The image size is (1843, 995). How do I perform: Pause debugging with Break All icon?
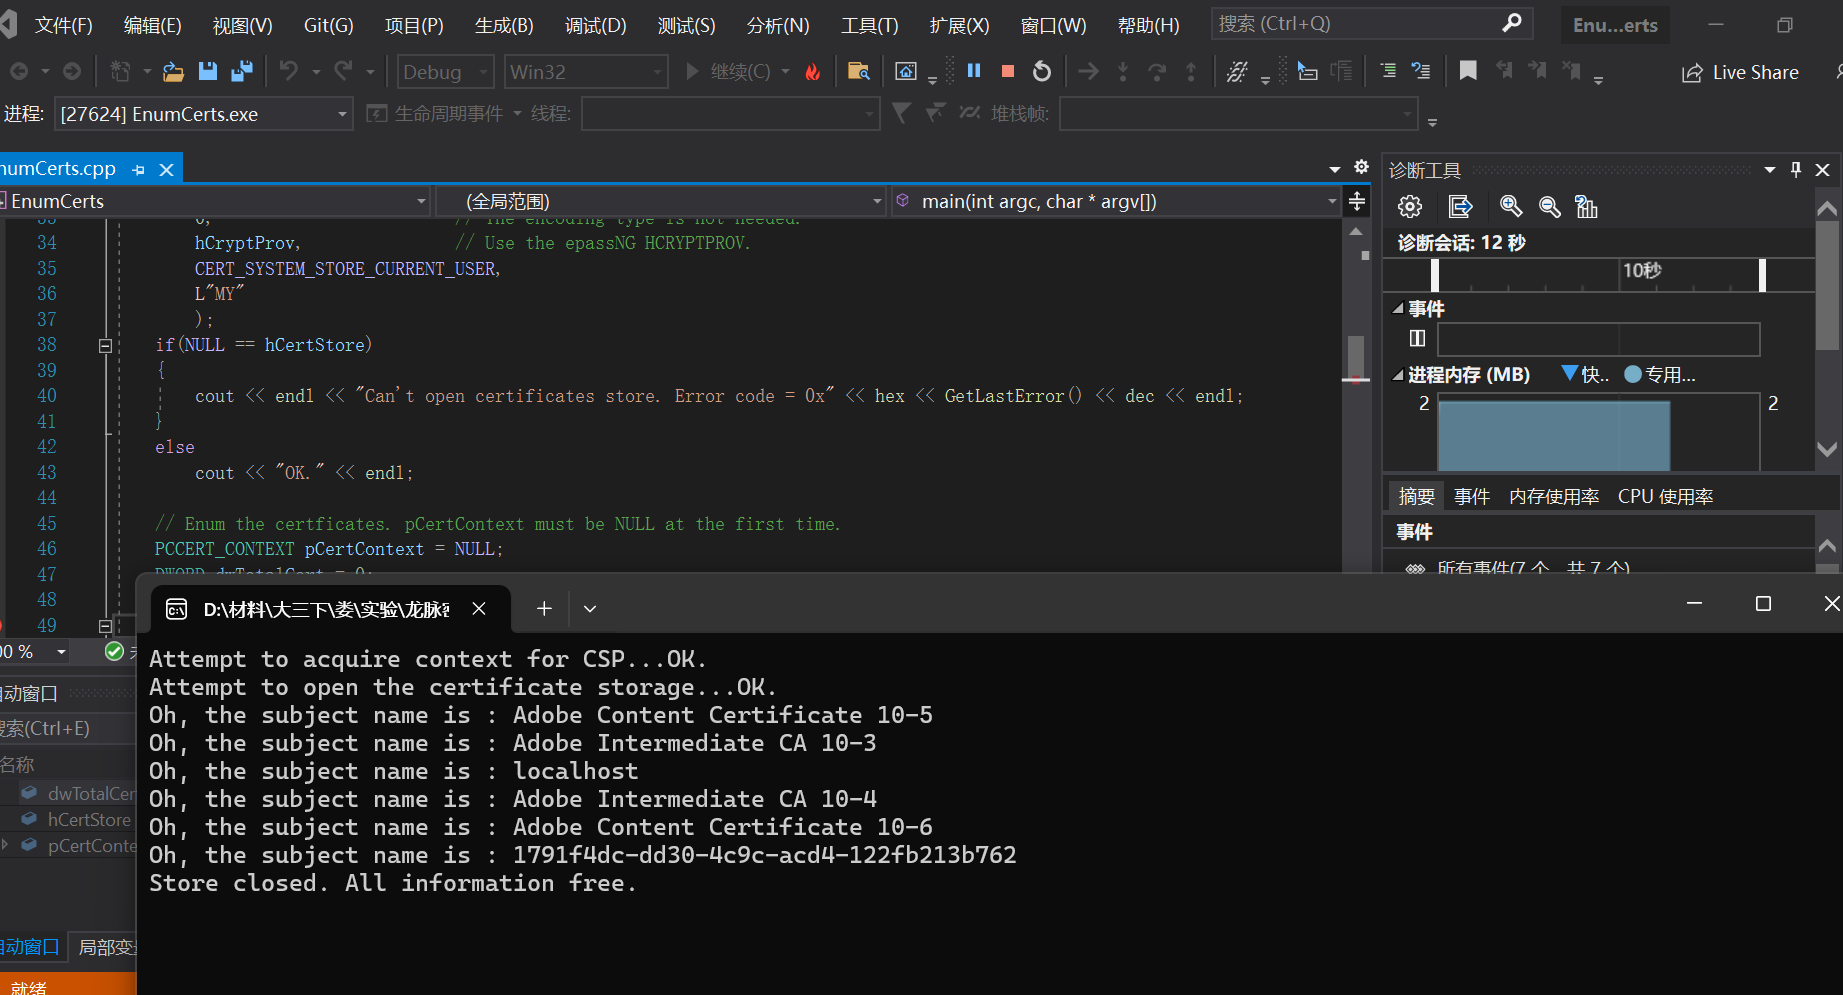tap(974, 71)
